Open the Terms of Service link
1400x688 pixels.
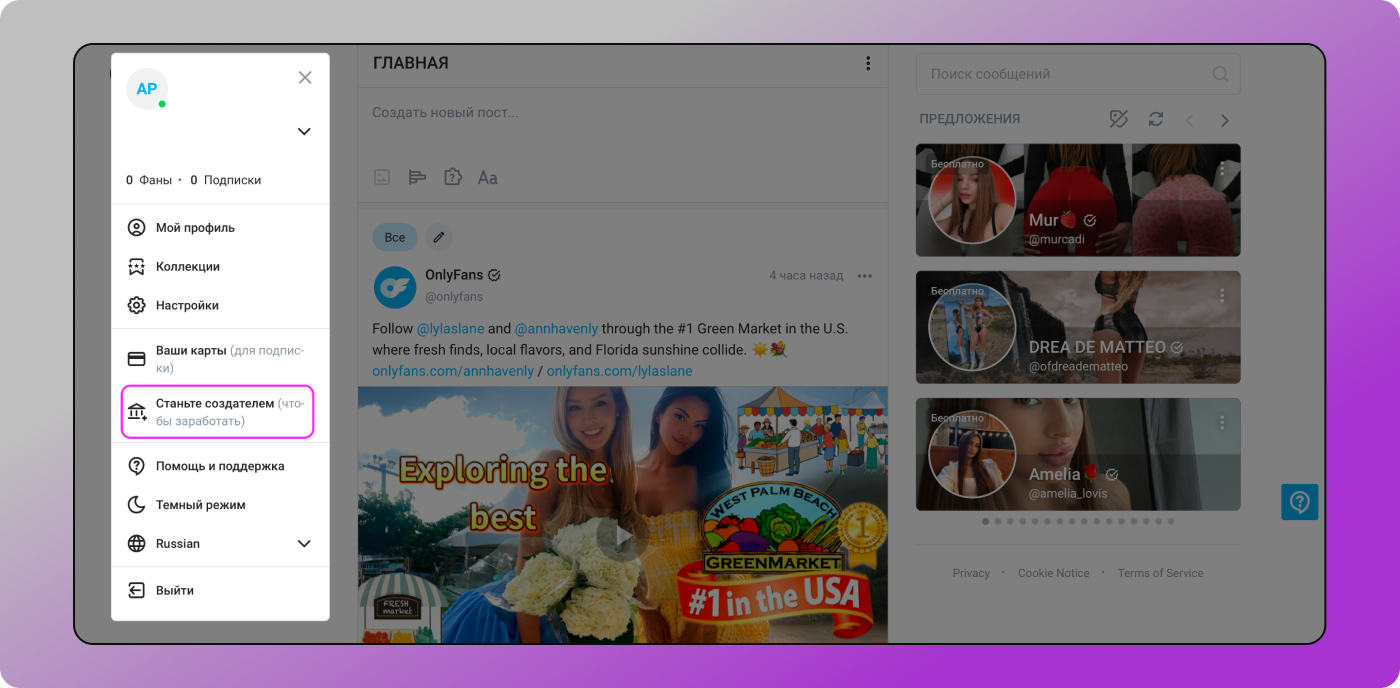(x=1160, y=572)
